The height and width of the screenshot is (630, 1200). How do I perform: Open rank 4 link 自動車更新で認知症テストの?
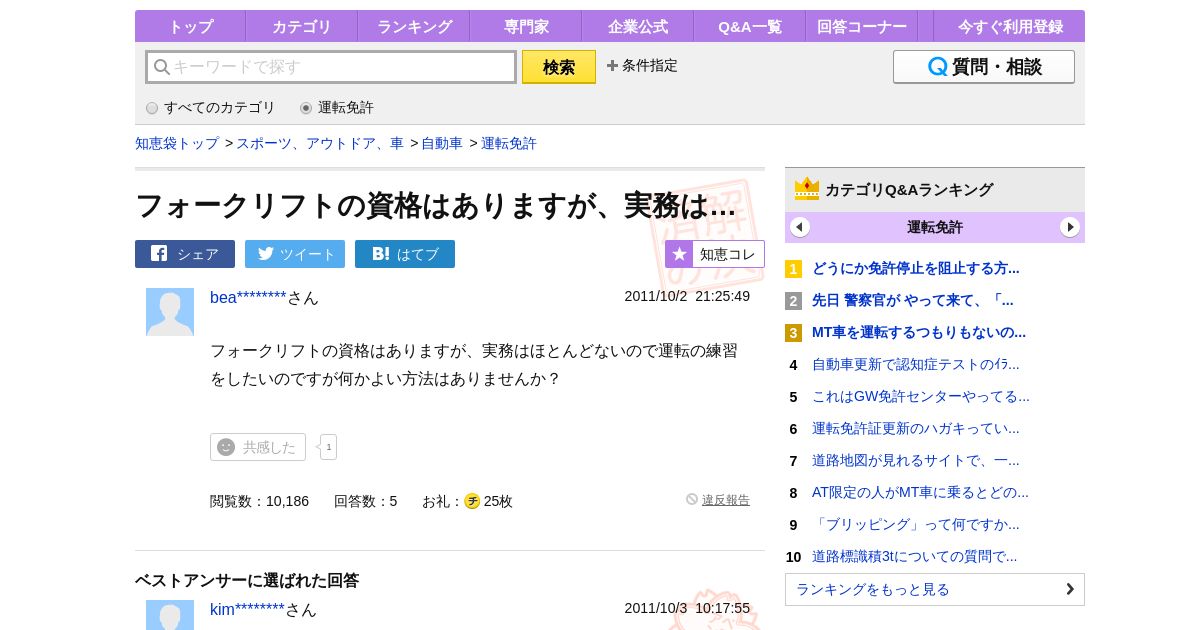(916, 364)
